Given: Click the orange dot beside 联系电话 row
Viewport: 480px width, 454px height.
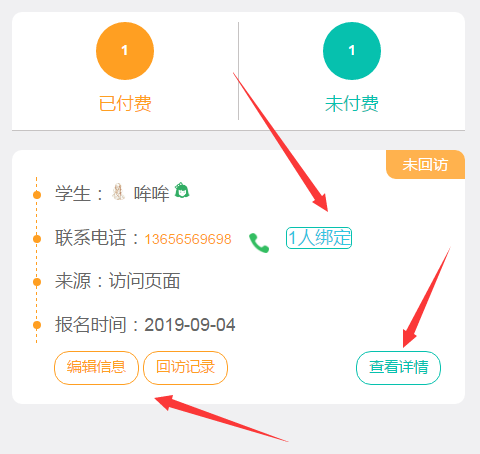Looking at the screenshot, I should pos(37,239).
